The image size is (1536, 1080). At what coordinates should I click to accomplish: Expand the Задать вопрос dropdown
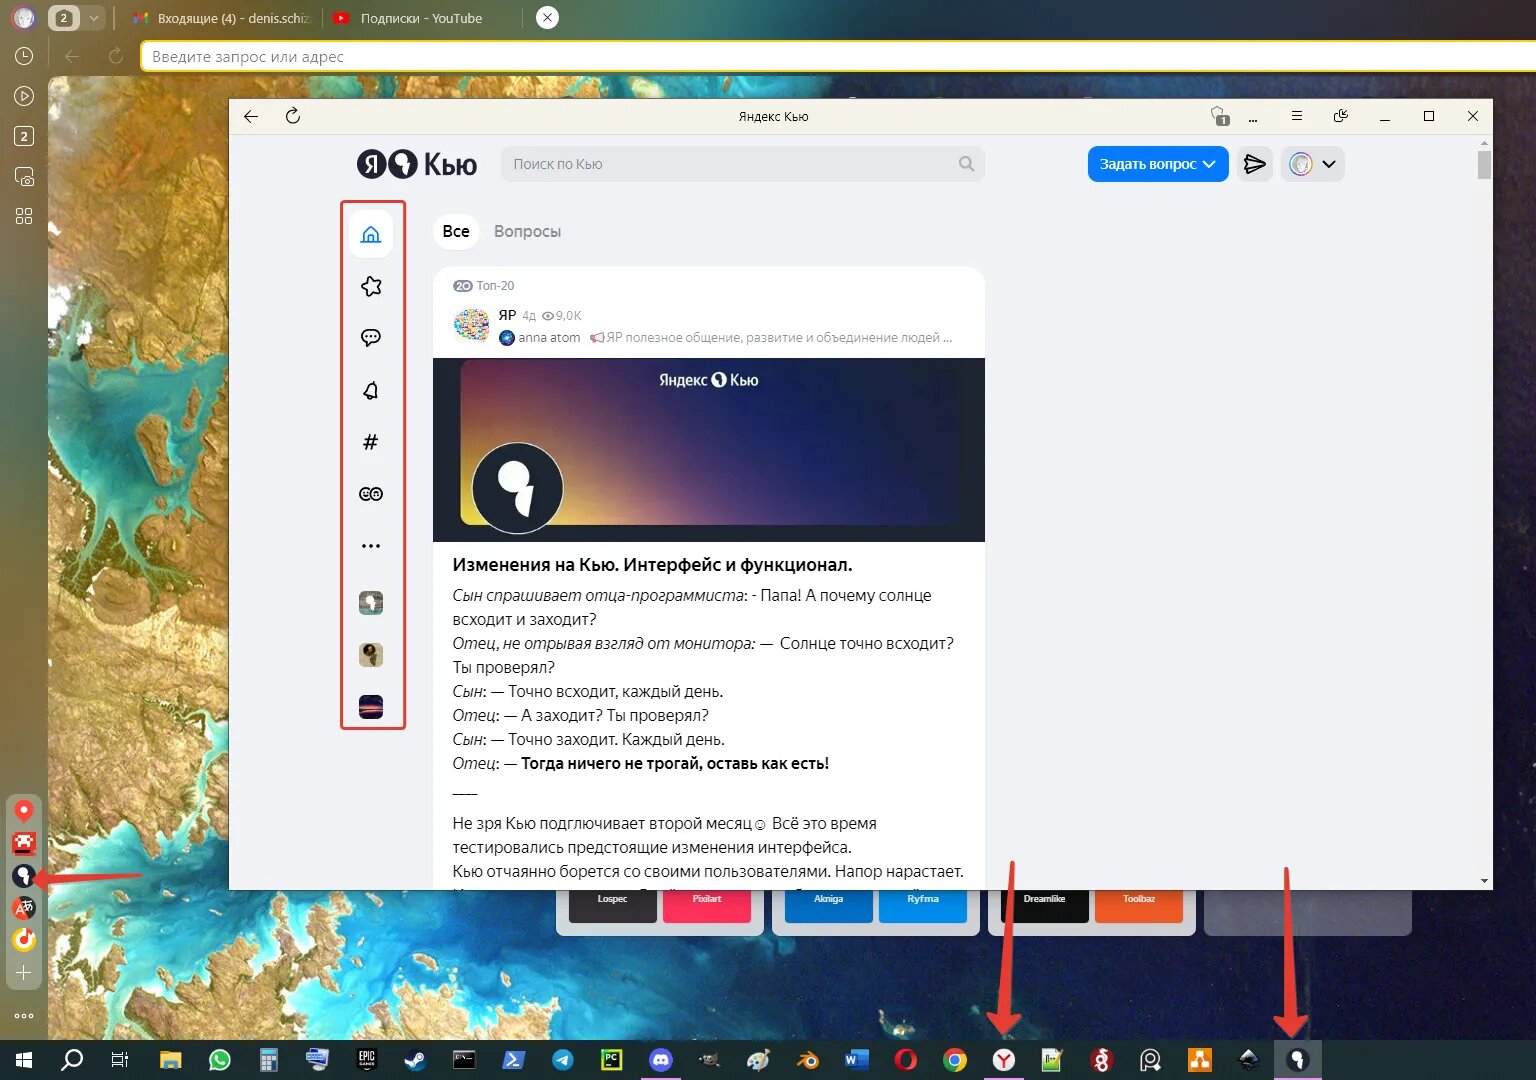click(x=1158, y=164)
